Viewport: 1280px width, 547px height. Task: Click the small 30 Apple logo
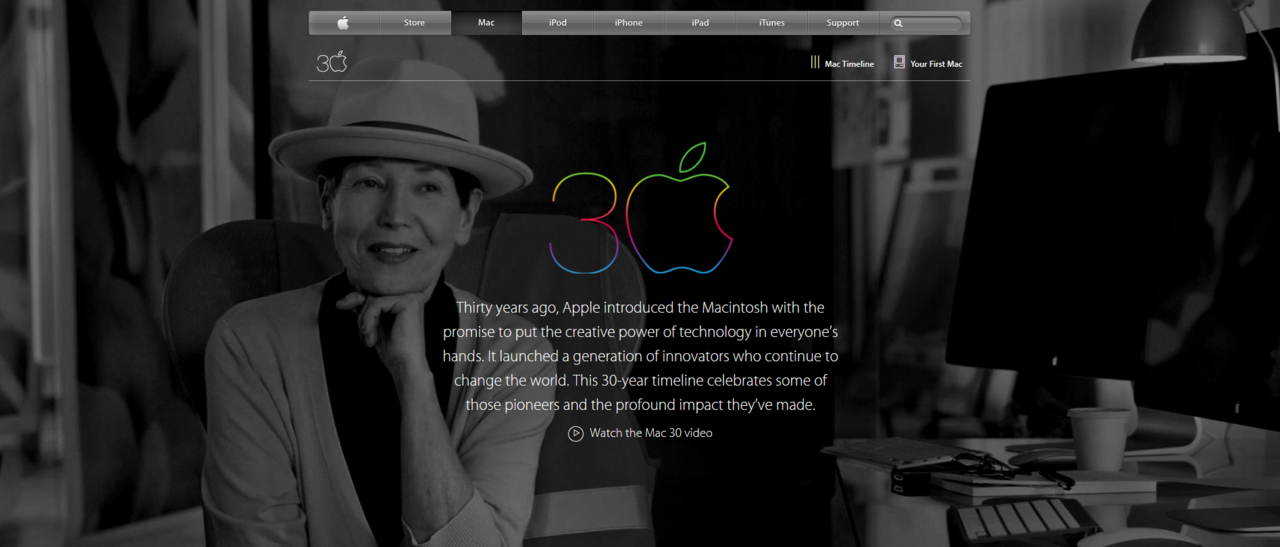[332, 62]
